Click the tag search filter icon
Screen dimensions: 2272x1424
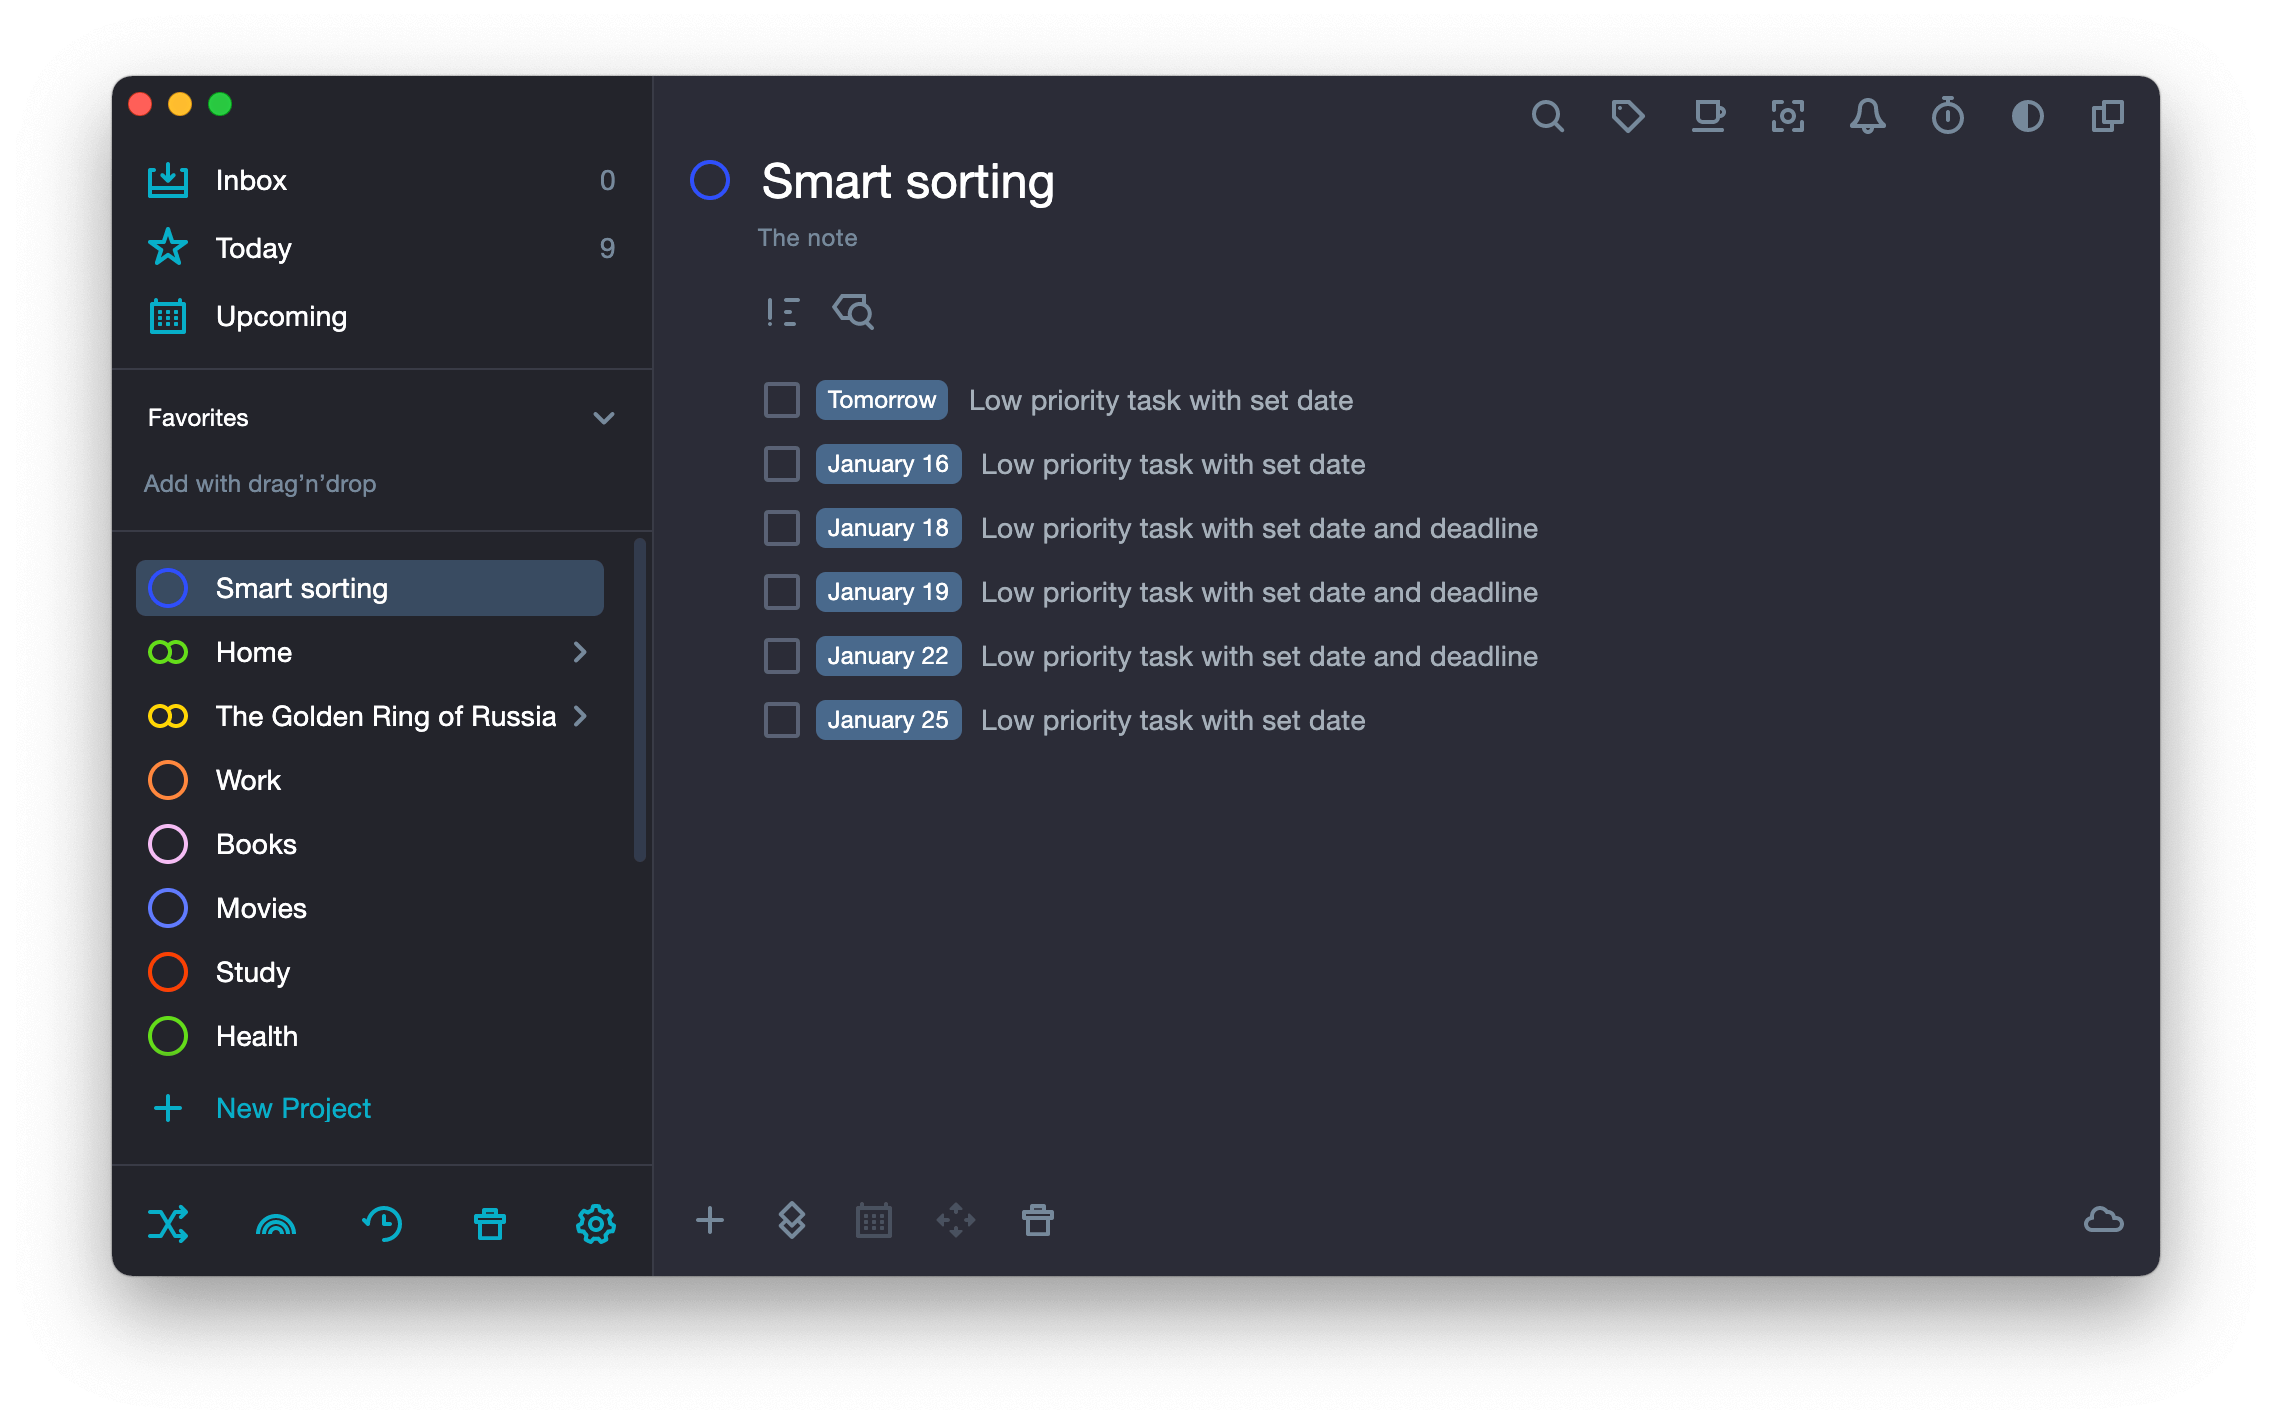click(x=853, y=312)
